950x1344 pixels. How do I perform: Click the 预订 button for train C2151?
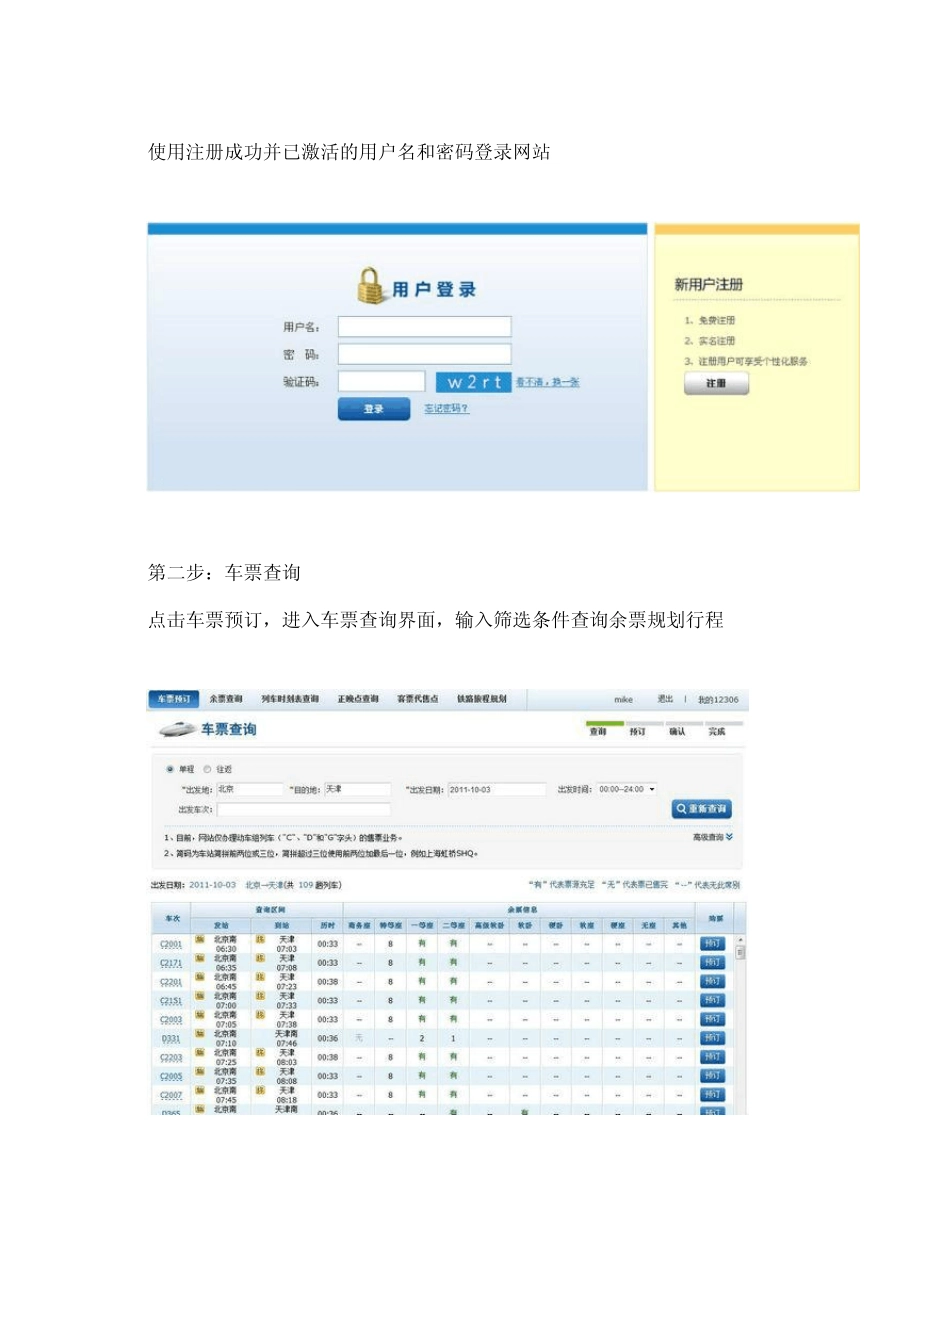[x=712, y=1000]
